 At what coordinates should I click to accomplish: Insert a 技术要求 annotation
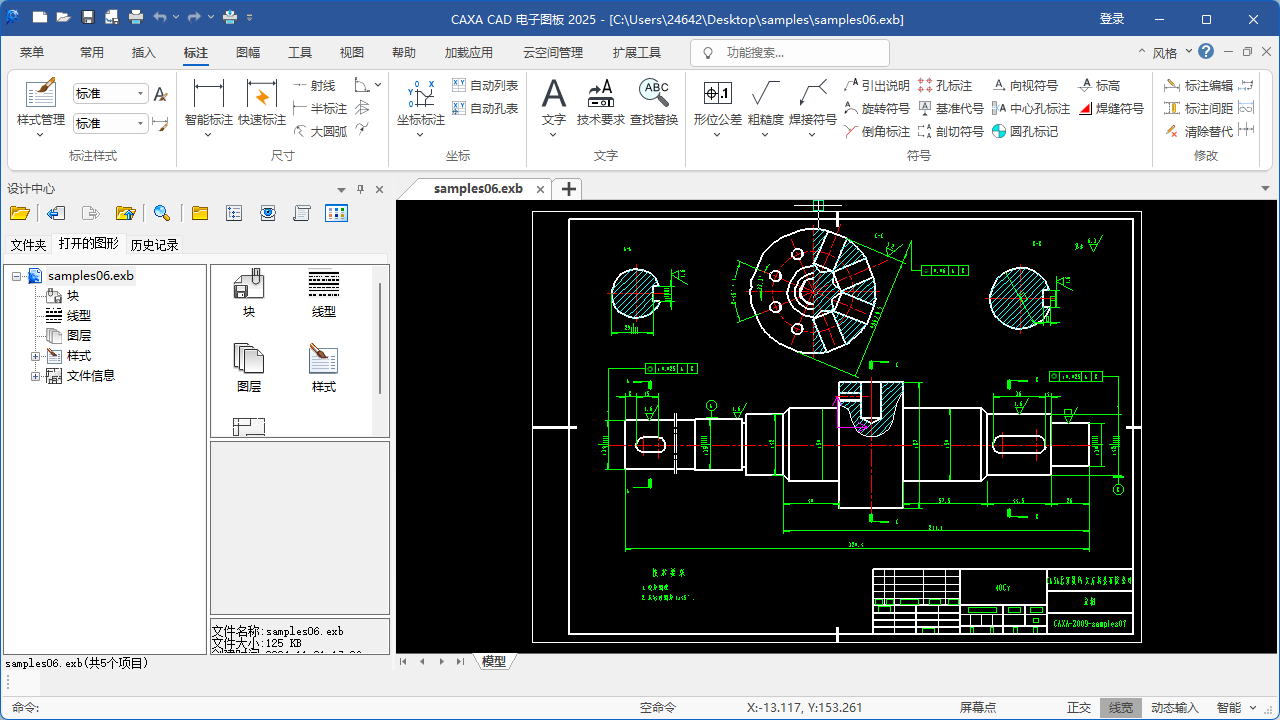(601, 100)
